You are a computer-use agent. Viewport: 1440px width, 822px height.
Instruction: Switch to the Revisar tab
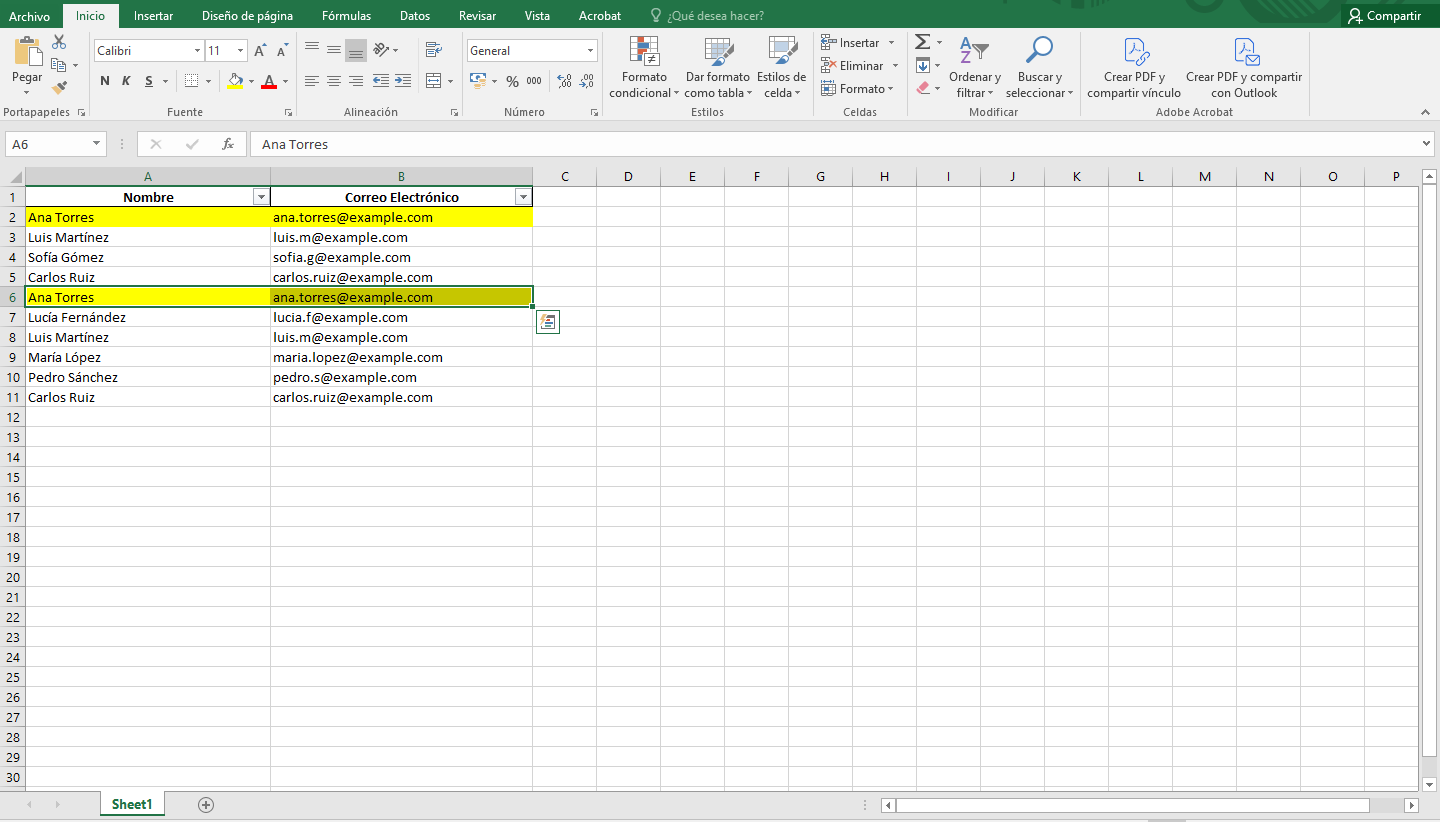pos(477,16)
